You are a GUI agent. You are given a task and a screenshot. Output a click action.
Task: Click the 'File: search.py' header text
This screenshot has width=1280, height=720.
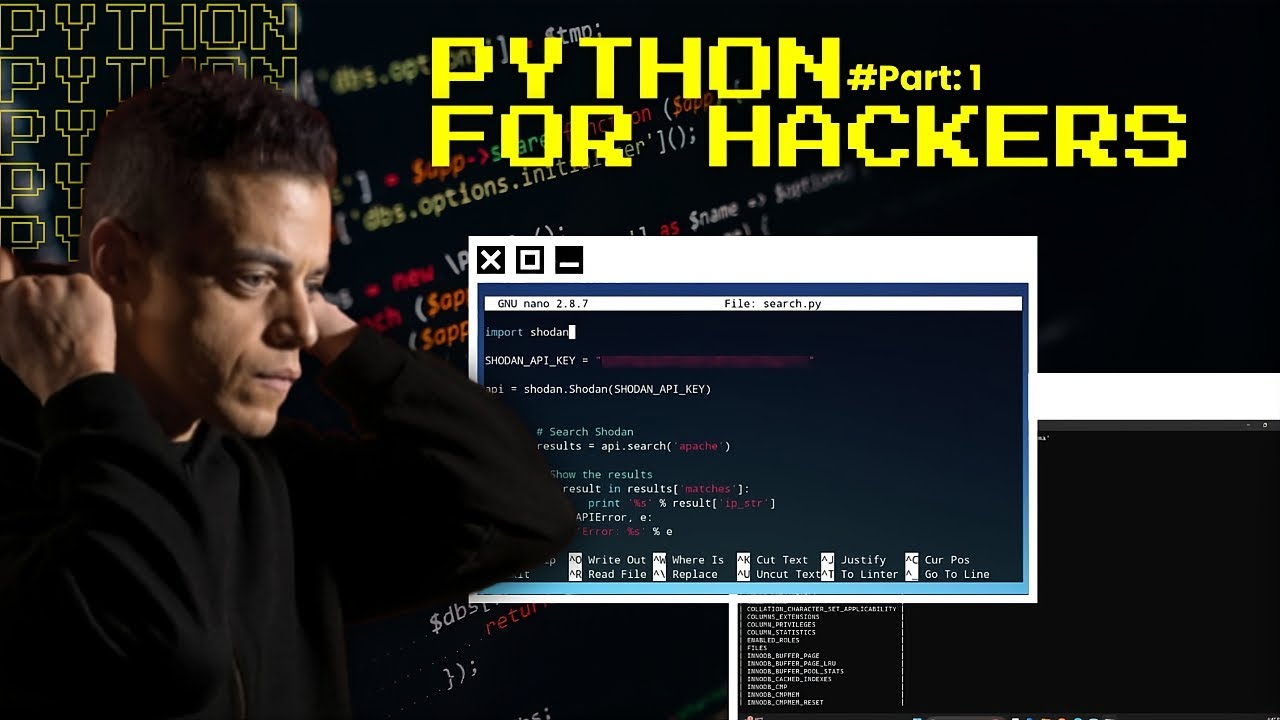pyautogui.click(x=773, y=303)
